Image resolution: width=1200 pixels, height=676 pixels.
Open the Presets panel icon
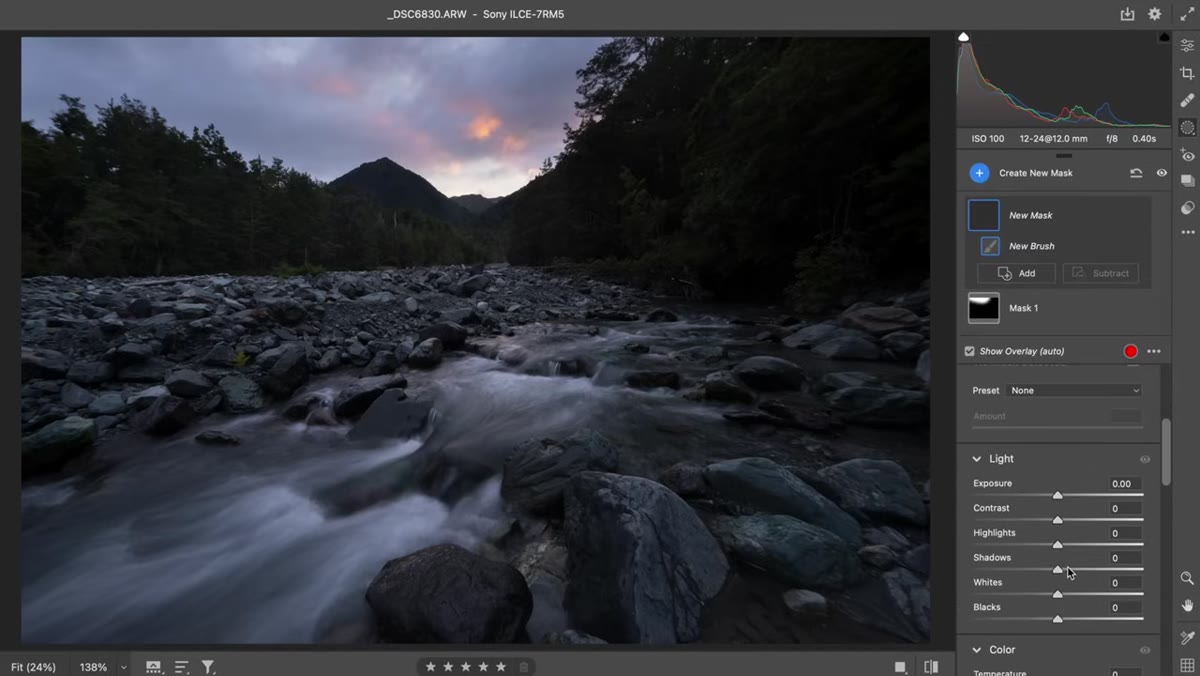point(1187,208)
